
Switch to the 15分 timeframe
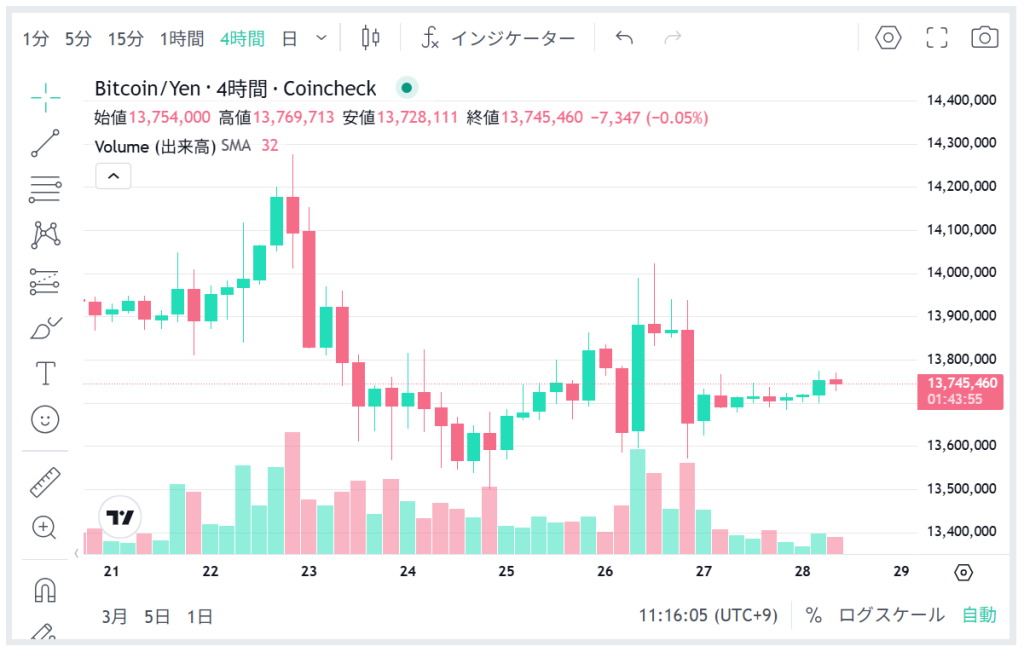(x=126, y=39)
